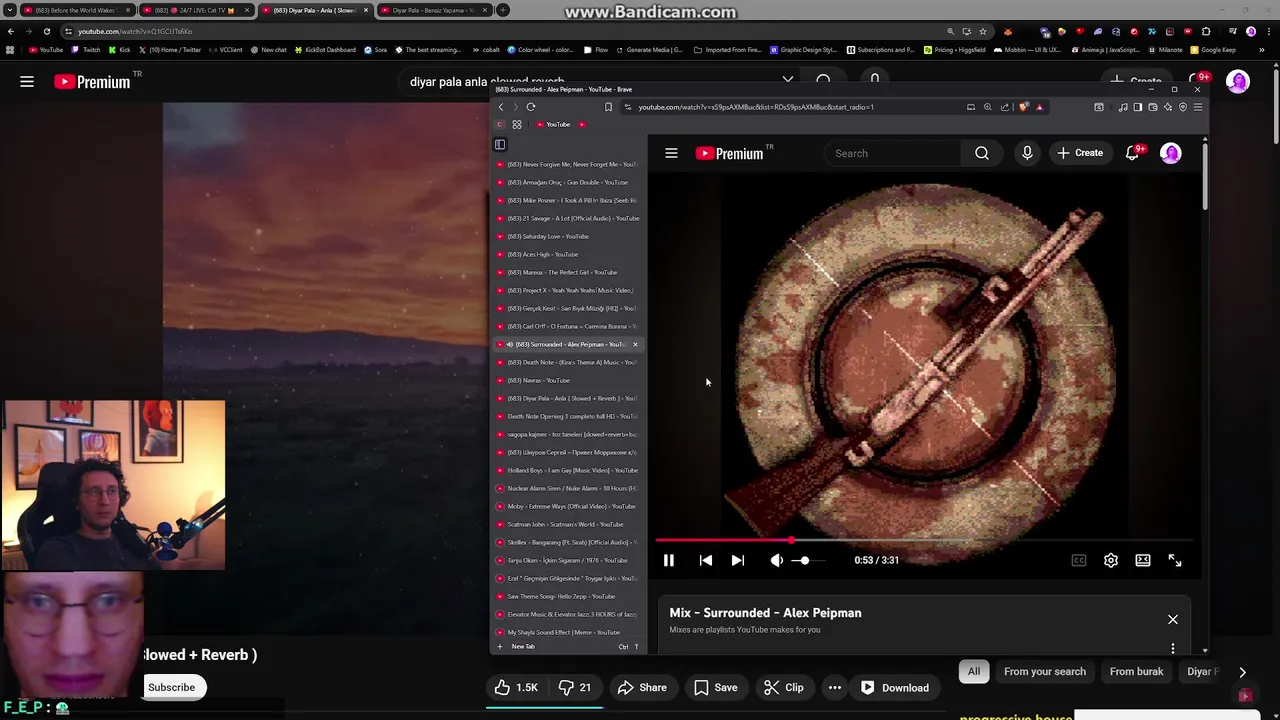Switch to the Saturday Love vertical tab
The height and width of the screenshot is (720, 1280).
pos(568,236)
